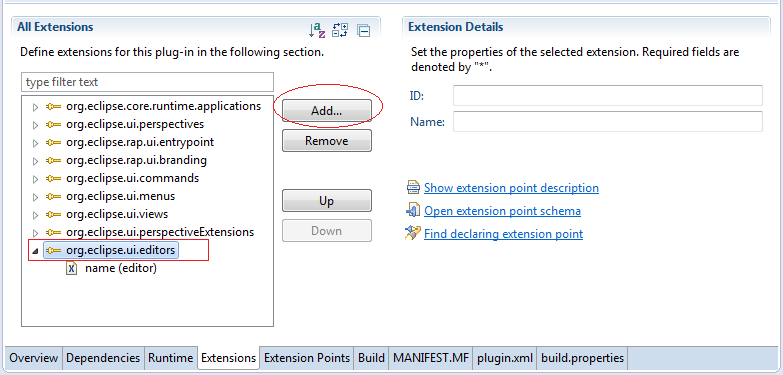Open the MANIFEST.MF tab
Image resolution: width=783 pixels, height=375 pixels.
pyautogui.click(x=430, y=358)
